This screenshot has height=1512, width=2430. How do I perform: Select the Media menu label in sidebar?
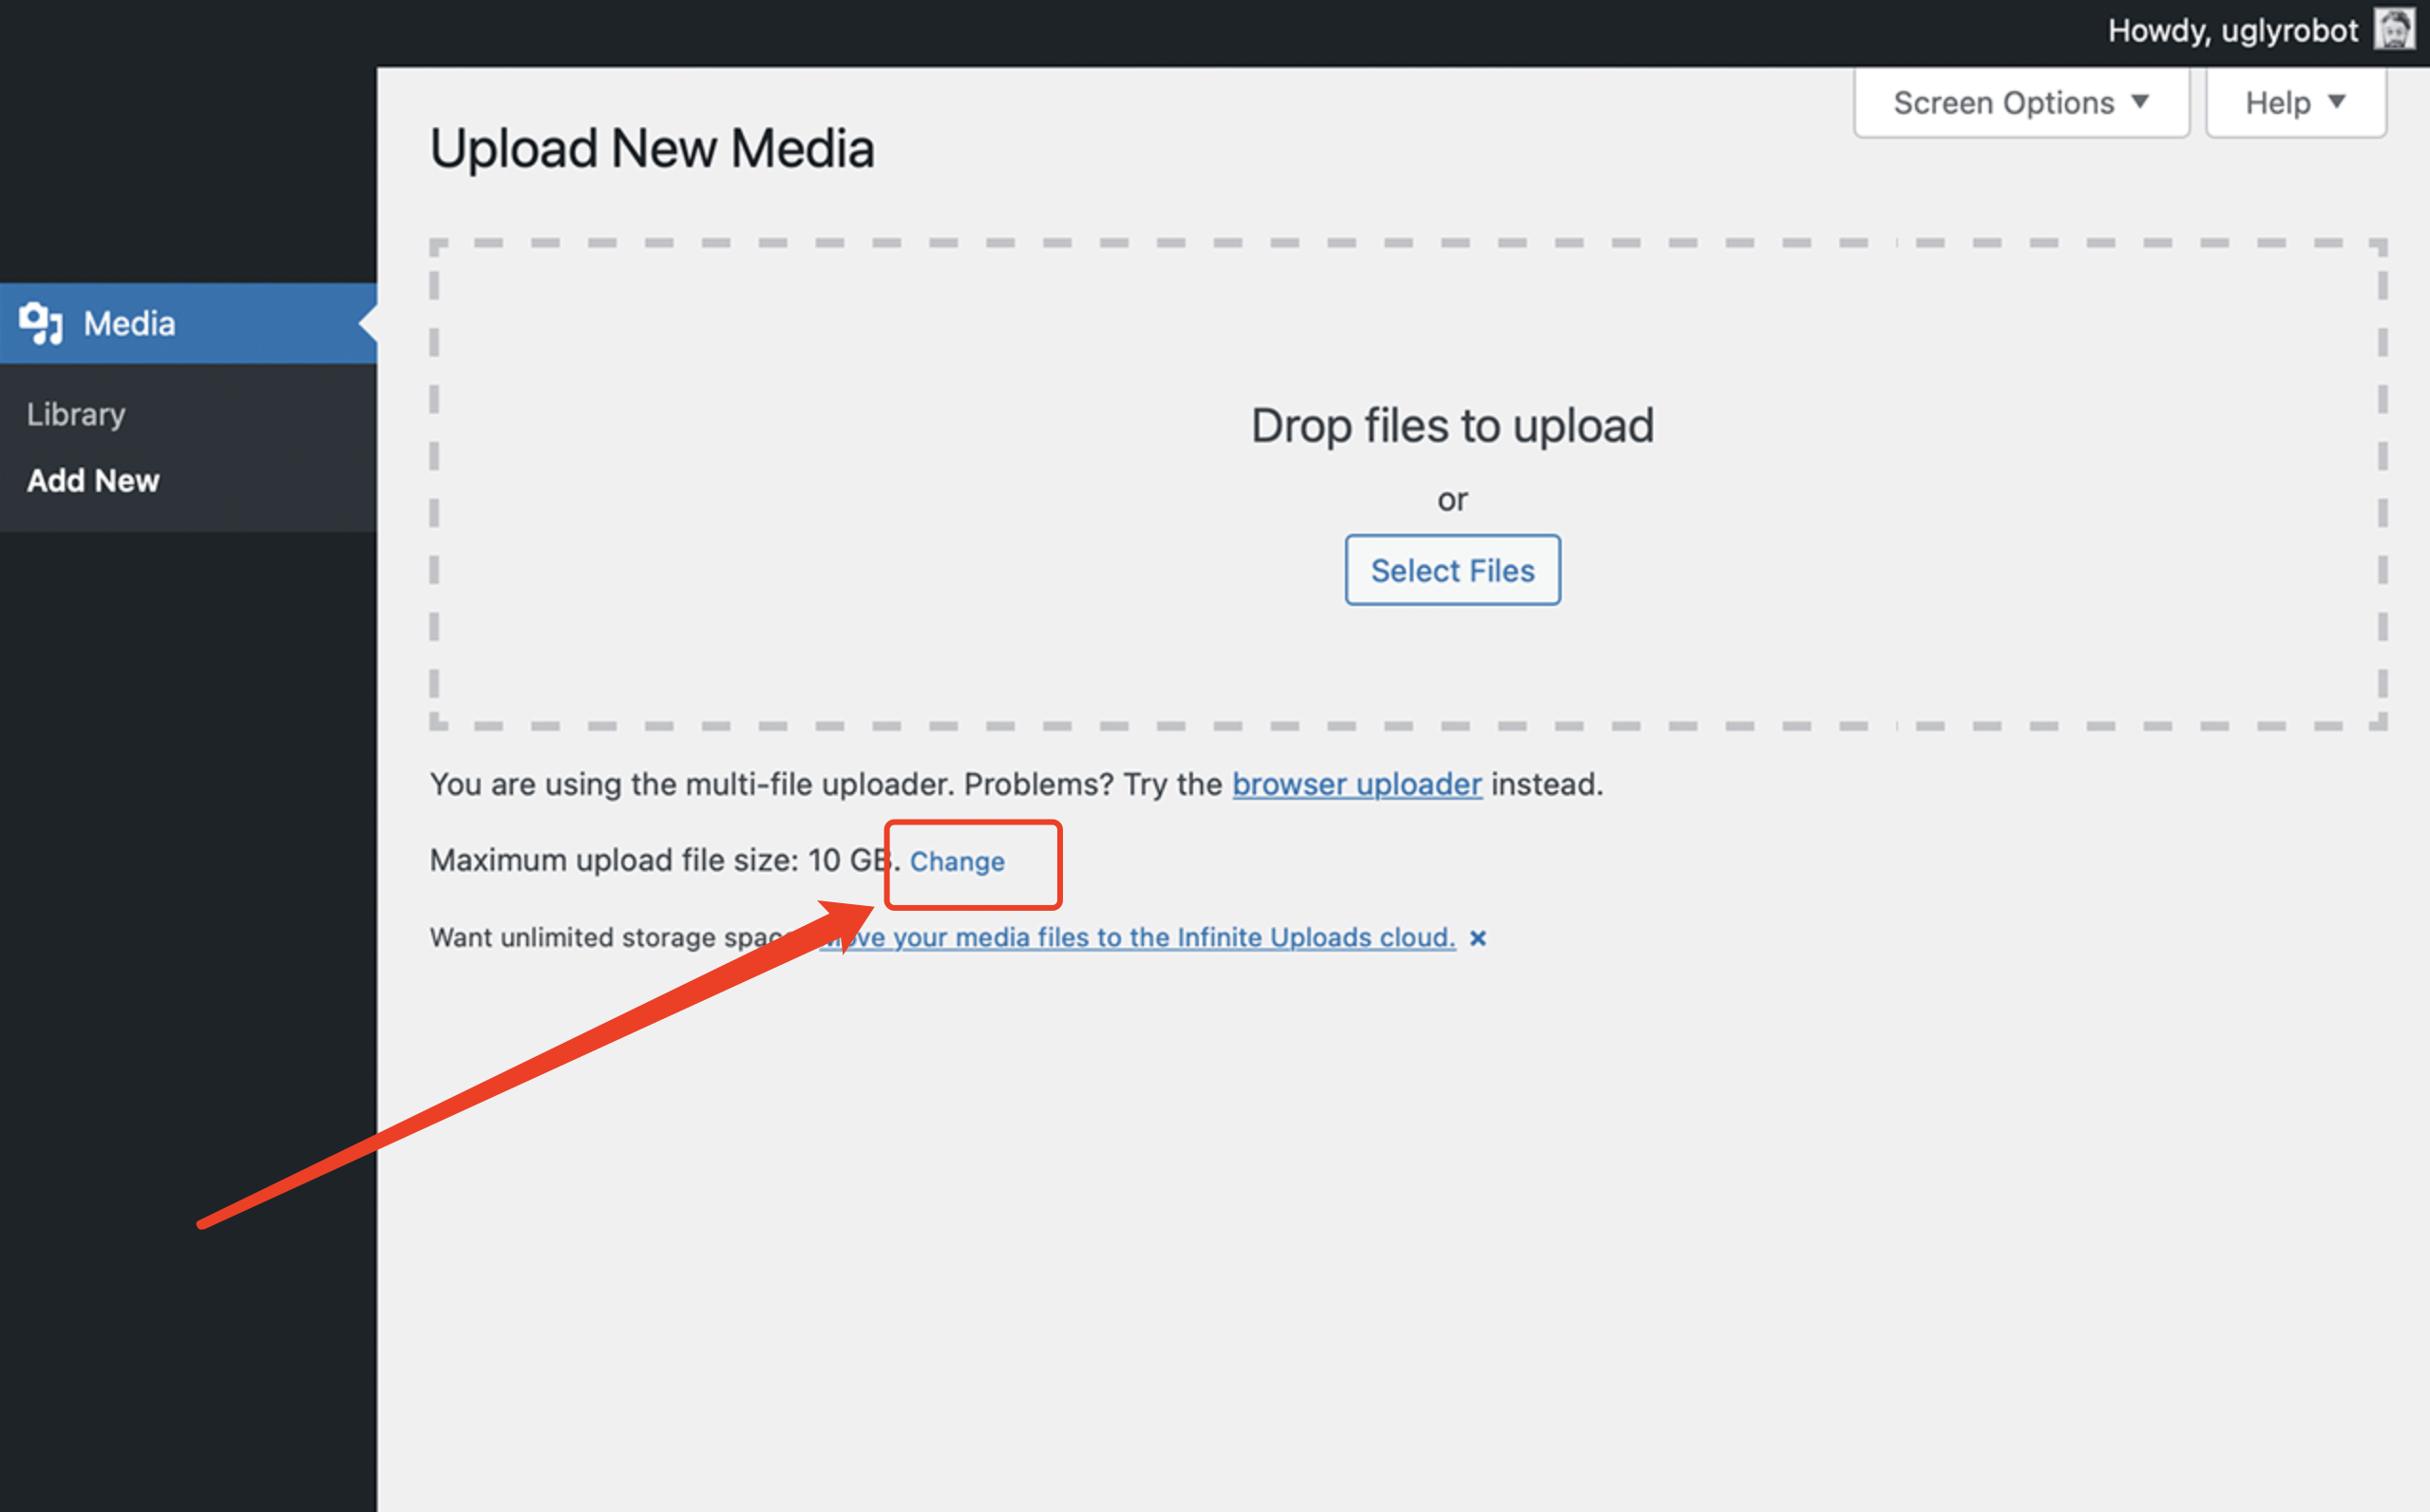click(129, 323)
